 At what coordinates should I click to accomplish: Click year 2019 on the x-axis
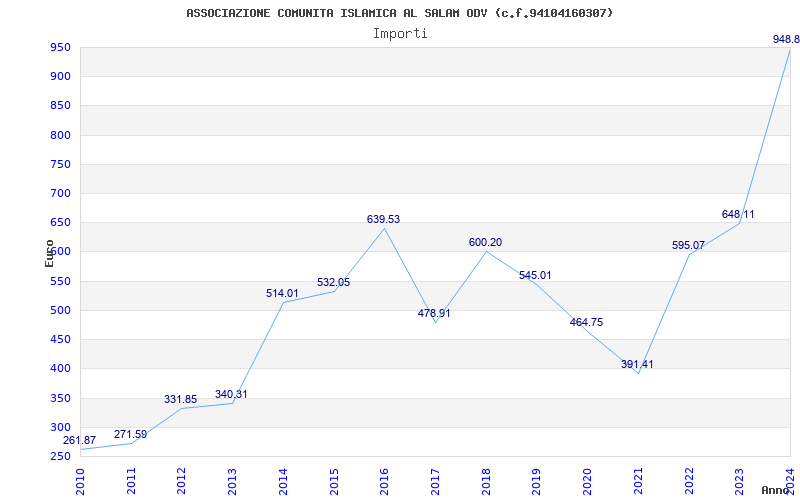coord(536,482)
